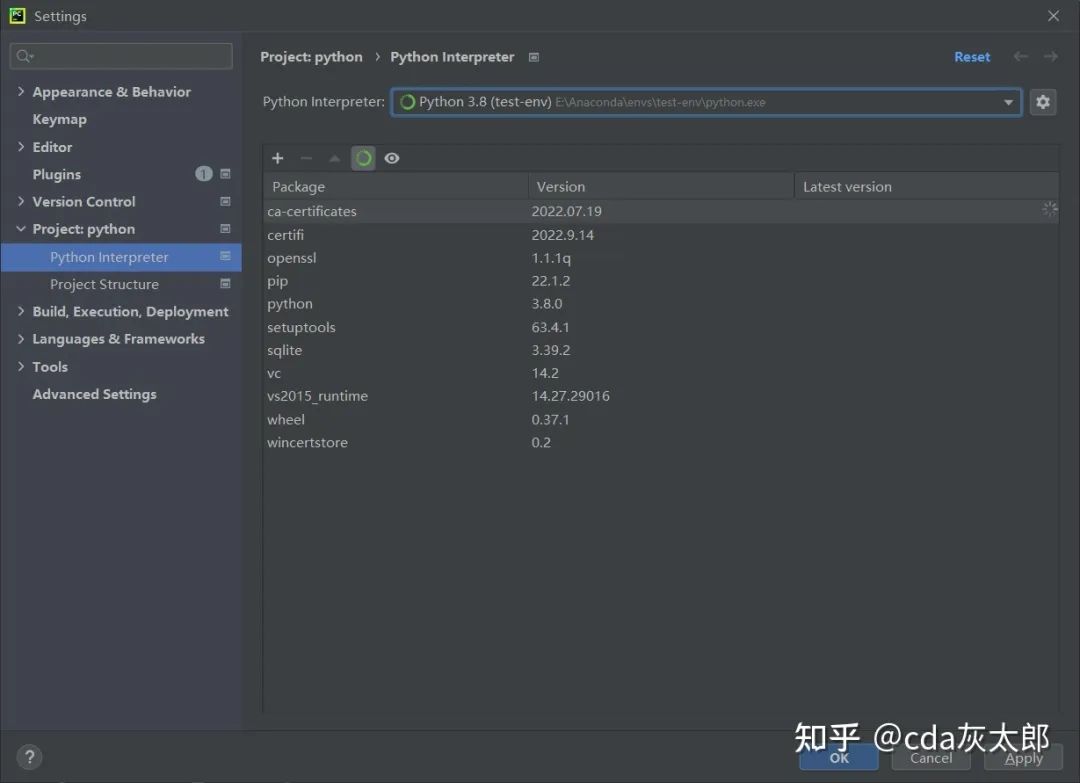1080x783 pixels.
Task: Close the Settings dialog
Action: pyautogui.click(x=1053, y=16)
